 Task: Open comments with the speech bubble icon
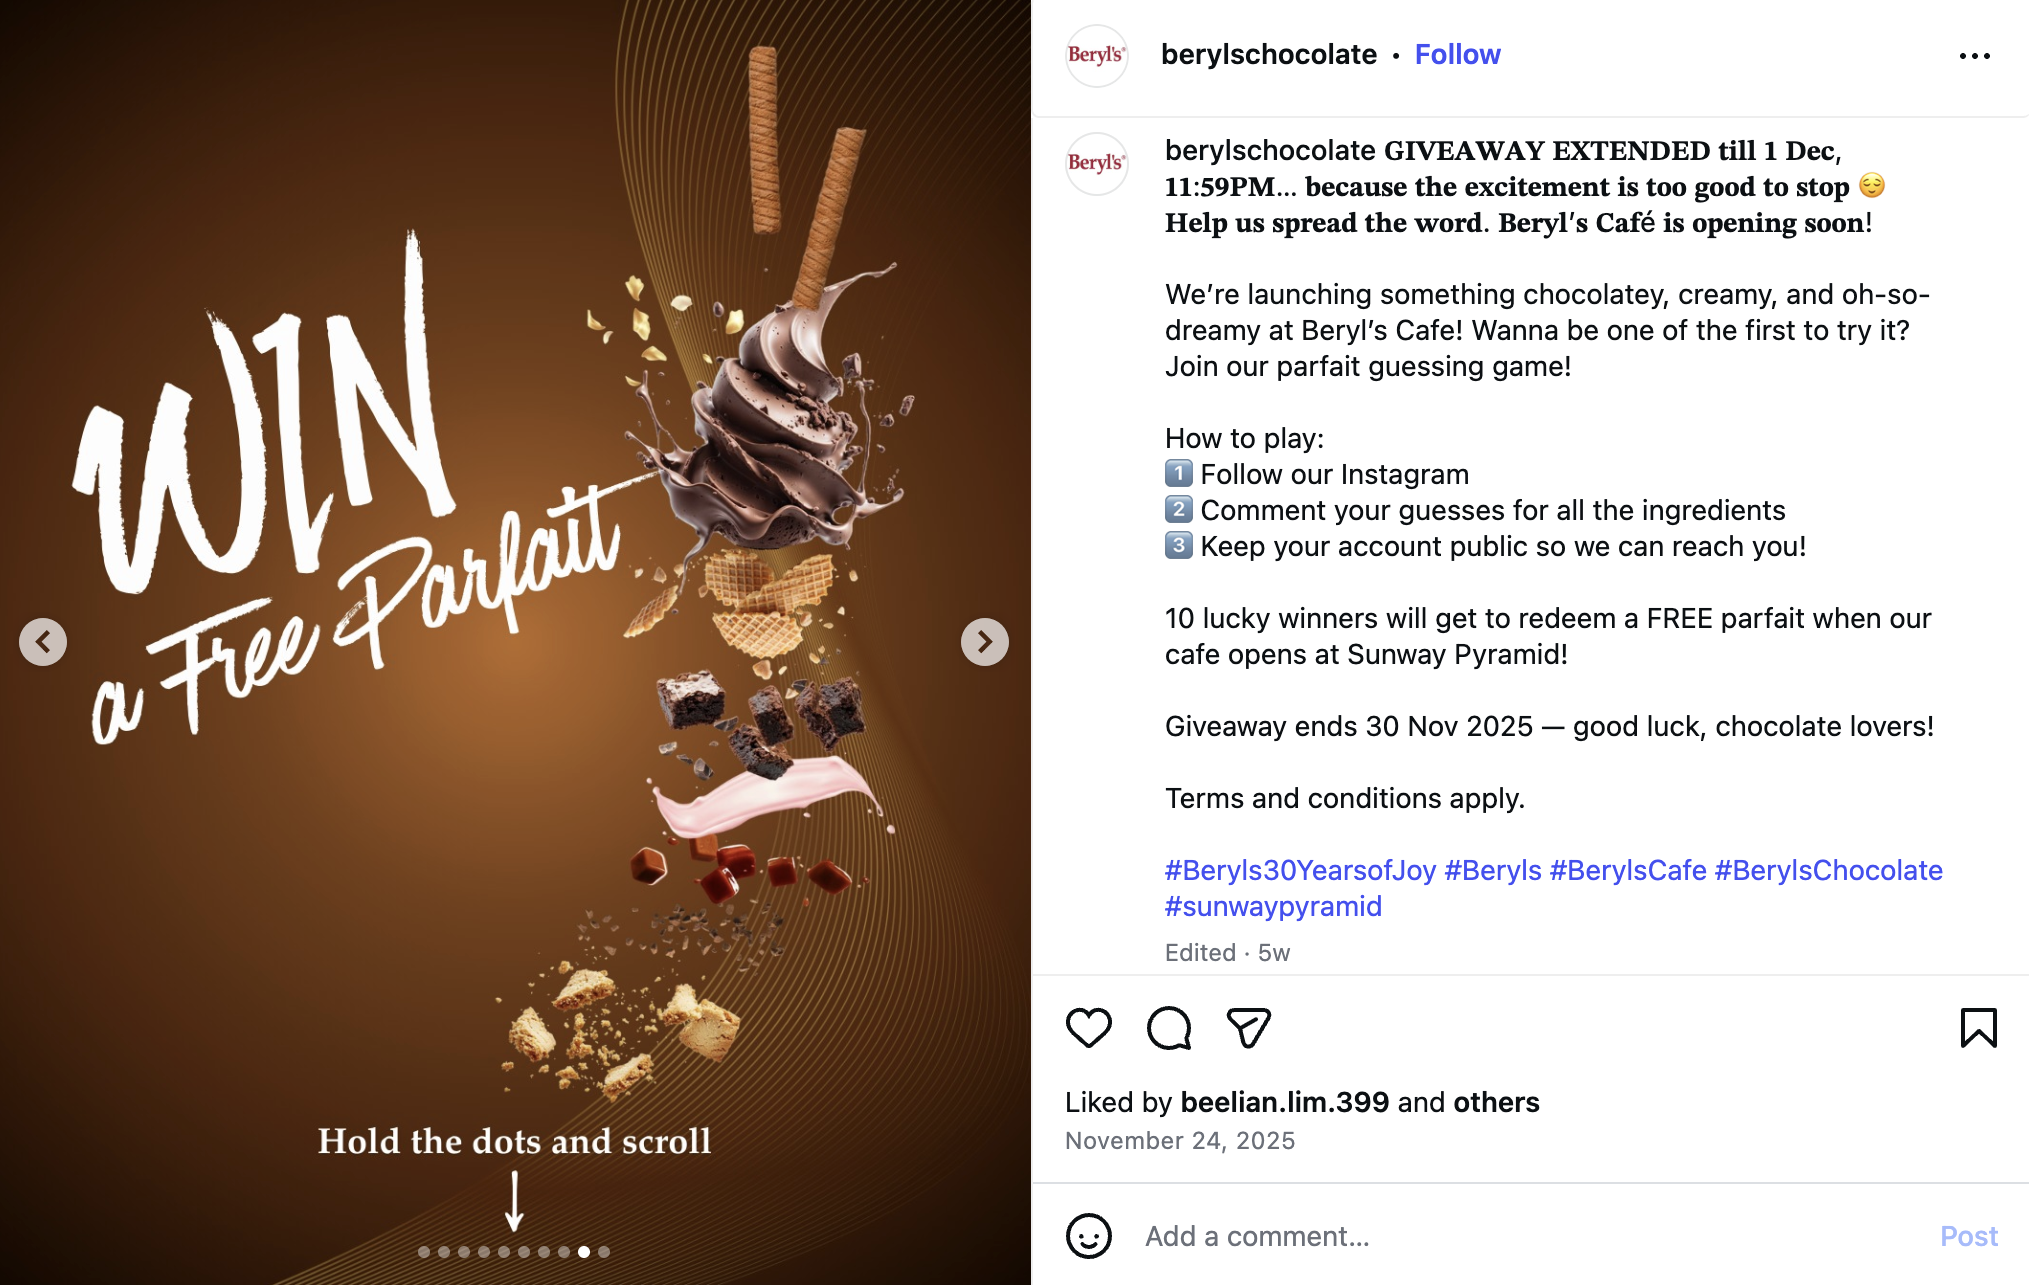pyautogui.click(x=1169, y=1028)
